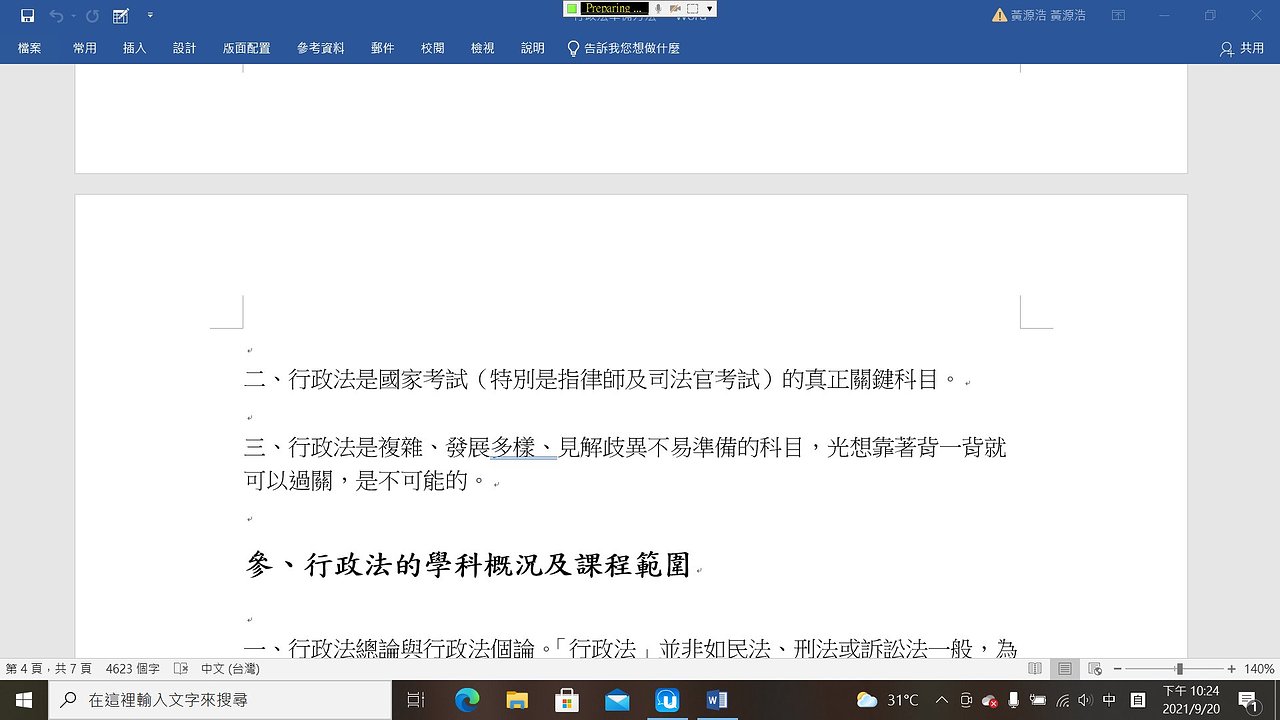This screenshot has width=1280, height=720.
Task: Toggle the microphone in the recorder bar
Action: click(x=659, y=9)
